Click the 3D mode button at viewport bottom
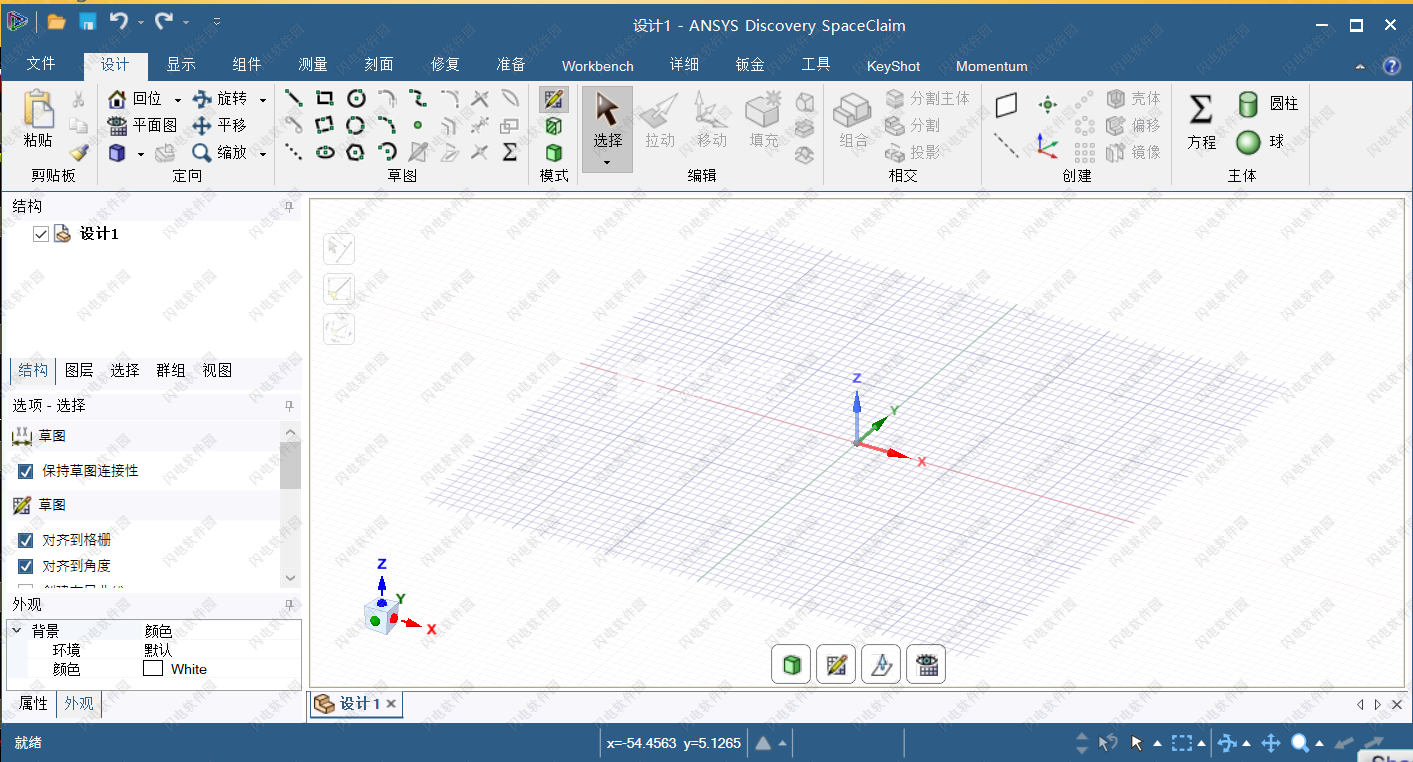 click(791, 665)
